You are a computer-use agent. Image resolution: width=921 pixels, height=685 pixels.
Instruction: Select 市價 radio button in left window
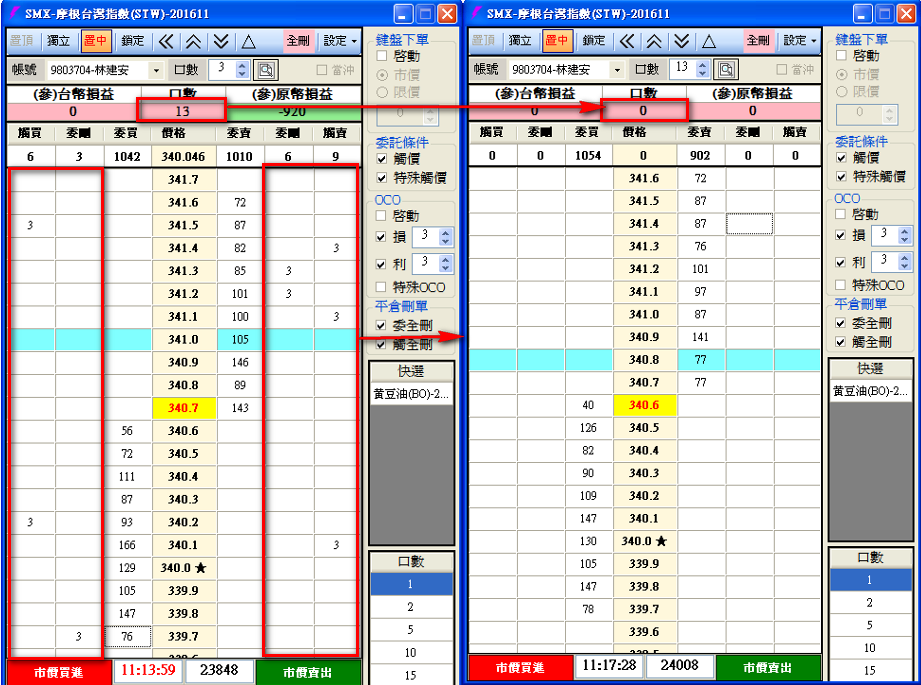point(382,75)
